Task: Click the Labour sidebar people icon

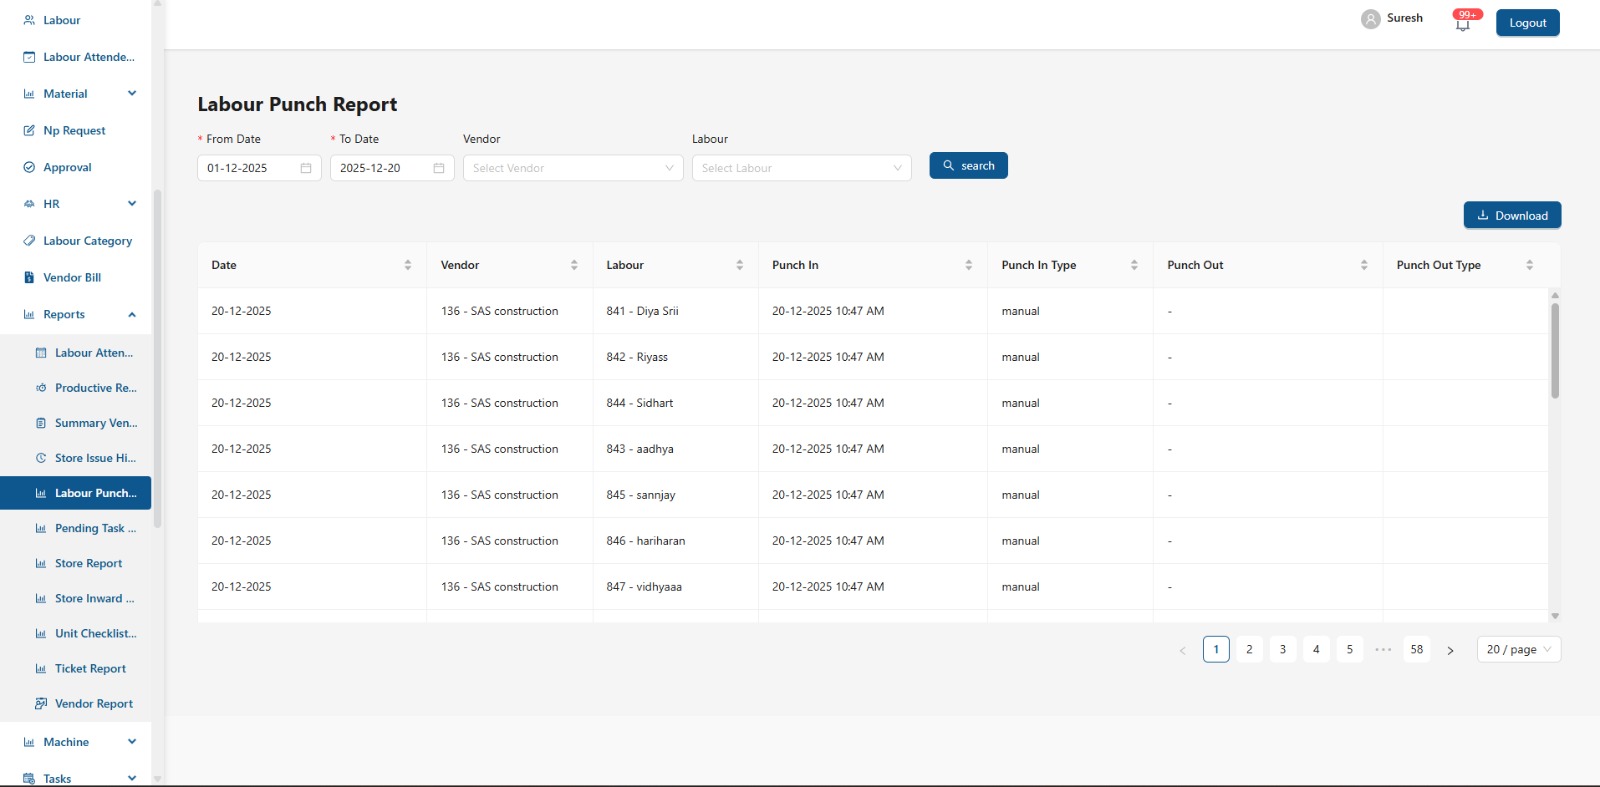Action: pos(29,20)
